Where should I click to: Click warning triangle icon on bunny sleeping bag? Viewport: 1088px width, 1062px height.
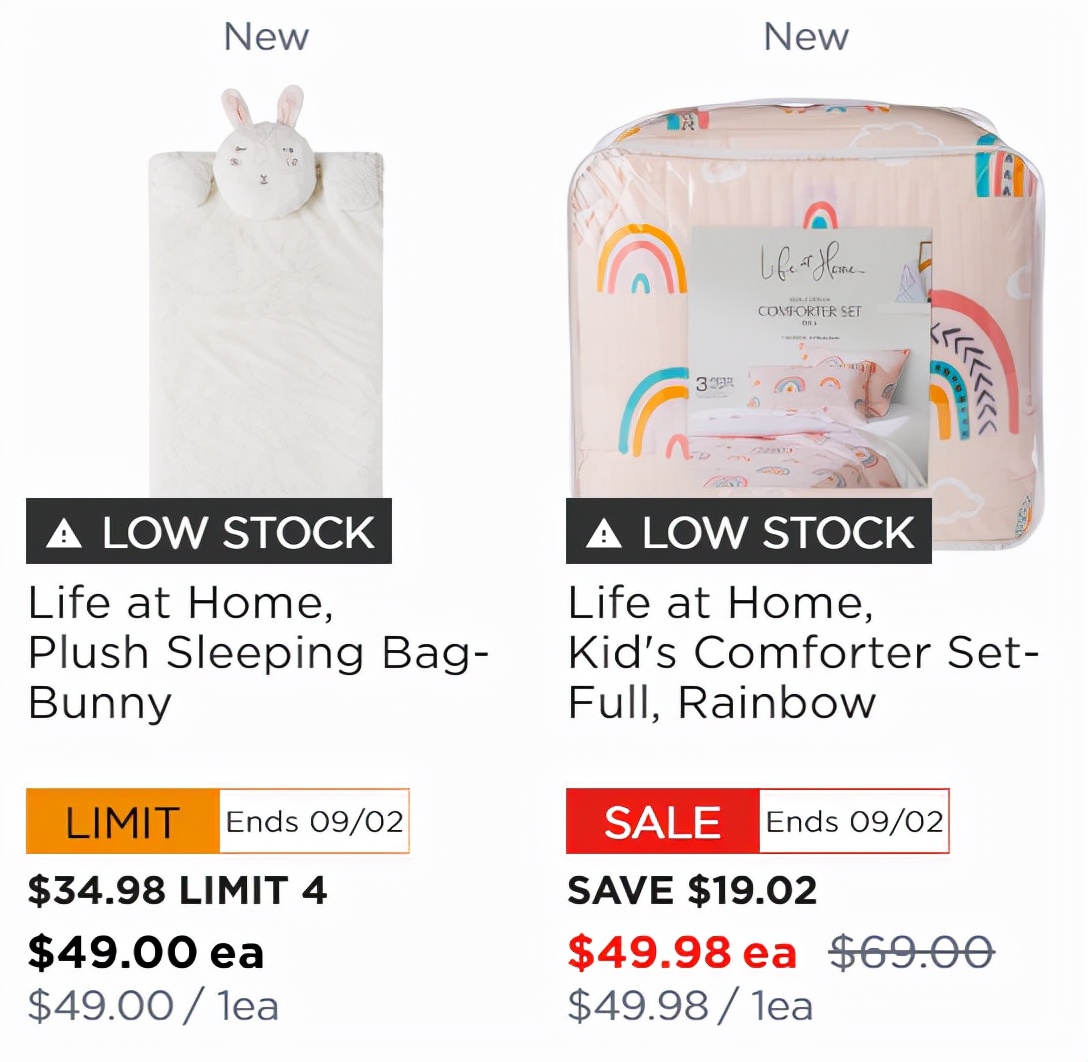click(x=64, y=534)
